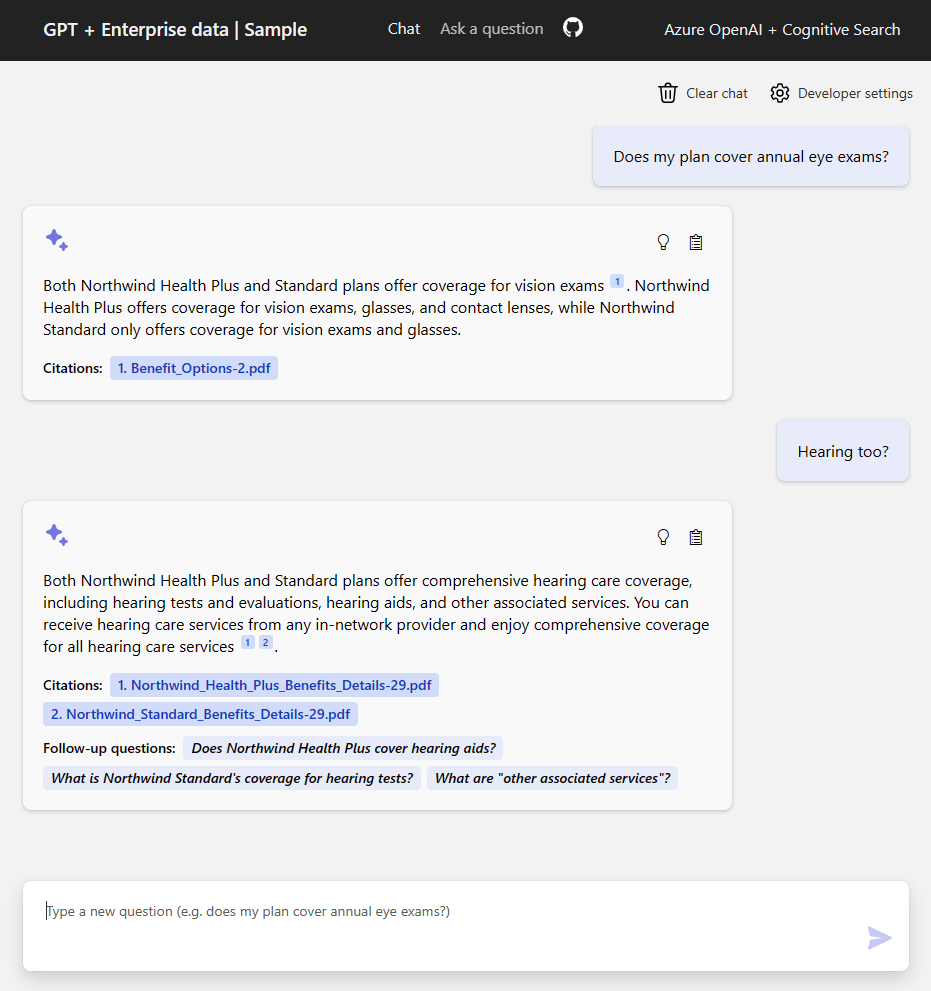The image size is (931, 991).
Task: Switch to the Ask a question tab
Action: tap(491, 28)
